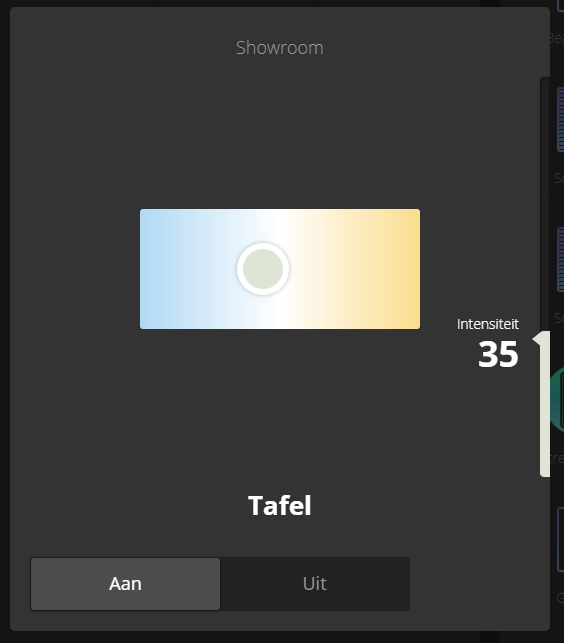Viewport: 564px width, 643px height.
Task: Click the Intensiteit label
Action: pyautogui.click(x=488, y=324)
